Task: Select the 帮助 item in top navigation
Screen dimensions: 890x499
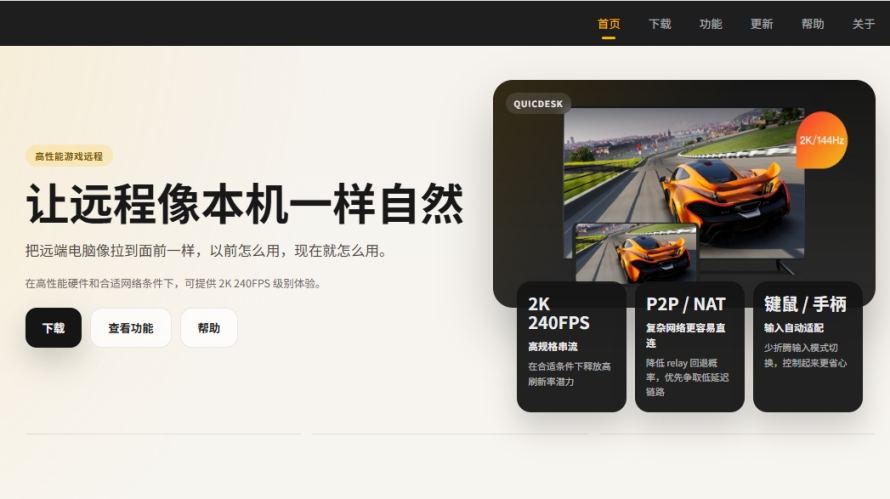Action: point(812,24)
